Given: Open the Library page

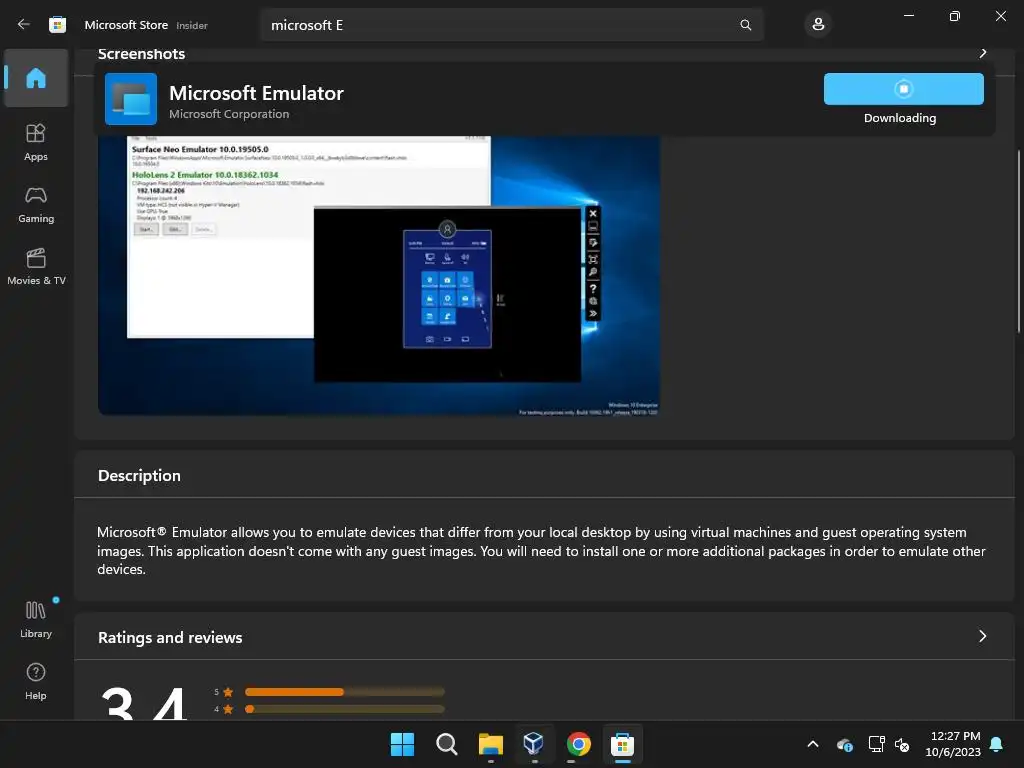Looking at the screenshot, I should (36, 619).
